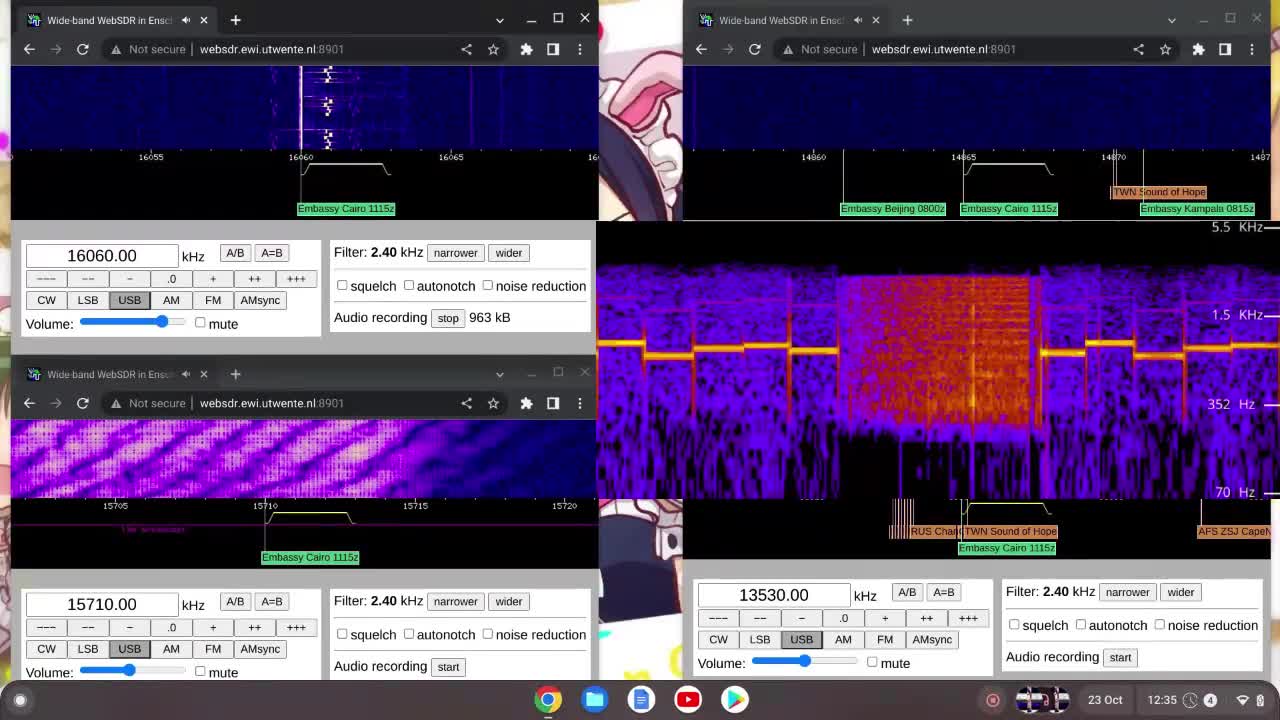
Task: Adjust the volume slider in the 13530 kHz window
Action: click(805, 661)
